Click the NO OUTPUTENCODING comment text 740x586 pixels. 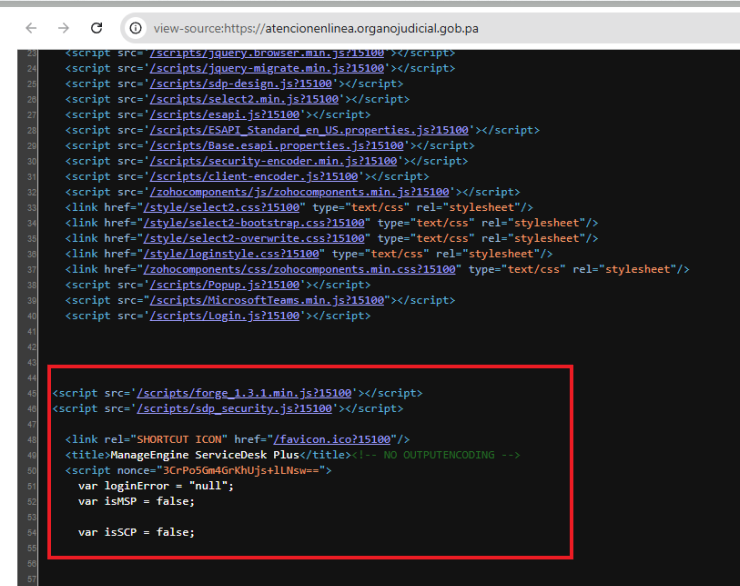click(x=436, y=455)
